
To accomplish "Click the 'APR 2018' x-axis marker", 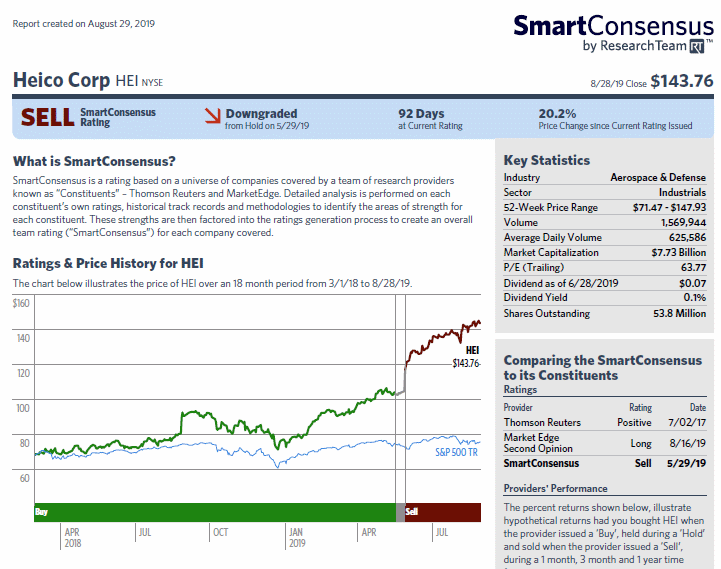I will (x=73, y=538).
